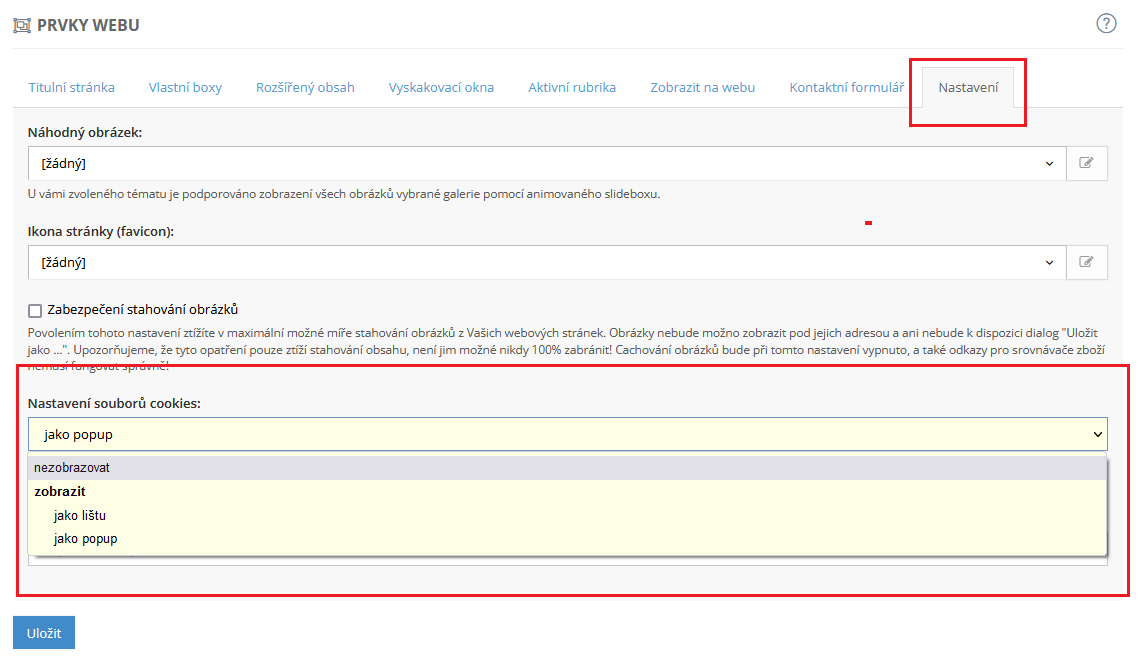Viewport: 1138px width, 668px height.
Task: Click the Prvky webu header icon
Action: 22,25
